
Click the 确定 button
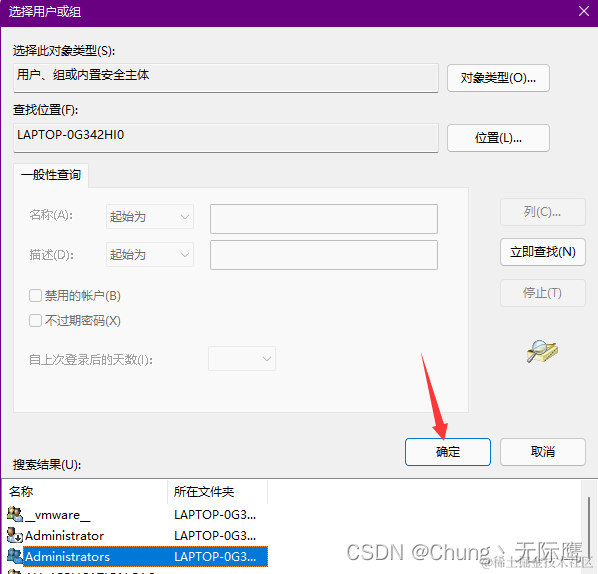[448, 452]
